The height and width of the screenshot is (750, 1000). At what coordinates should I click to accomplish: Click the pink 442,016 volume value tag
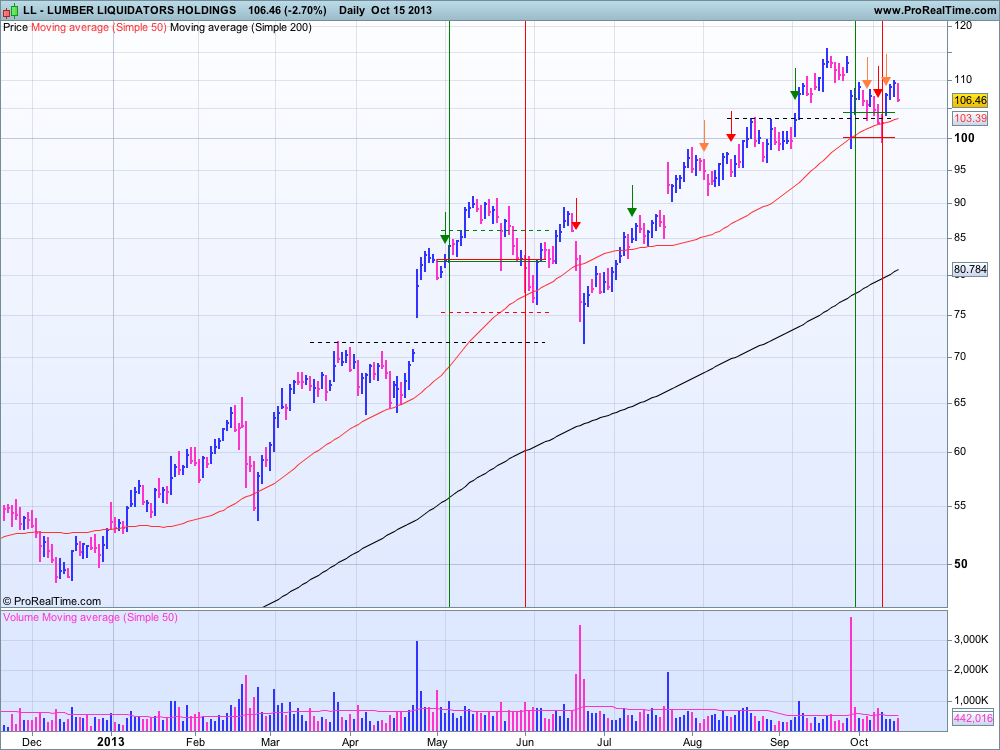coord(973,718)
